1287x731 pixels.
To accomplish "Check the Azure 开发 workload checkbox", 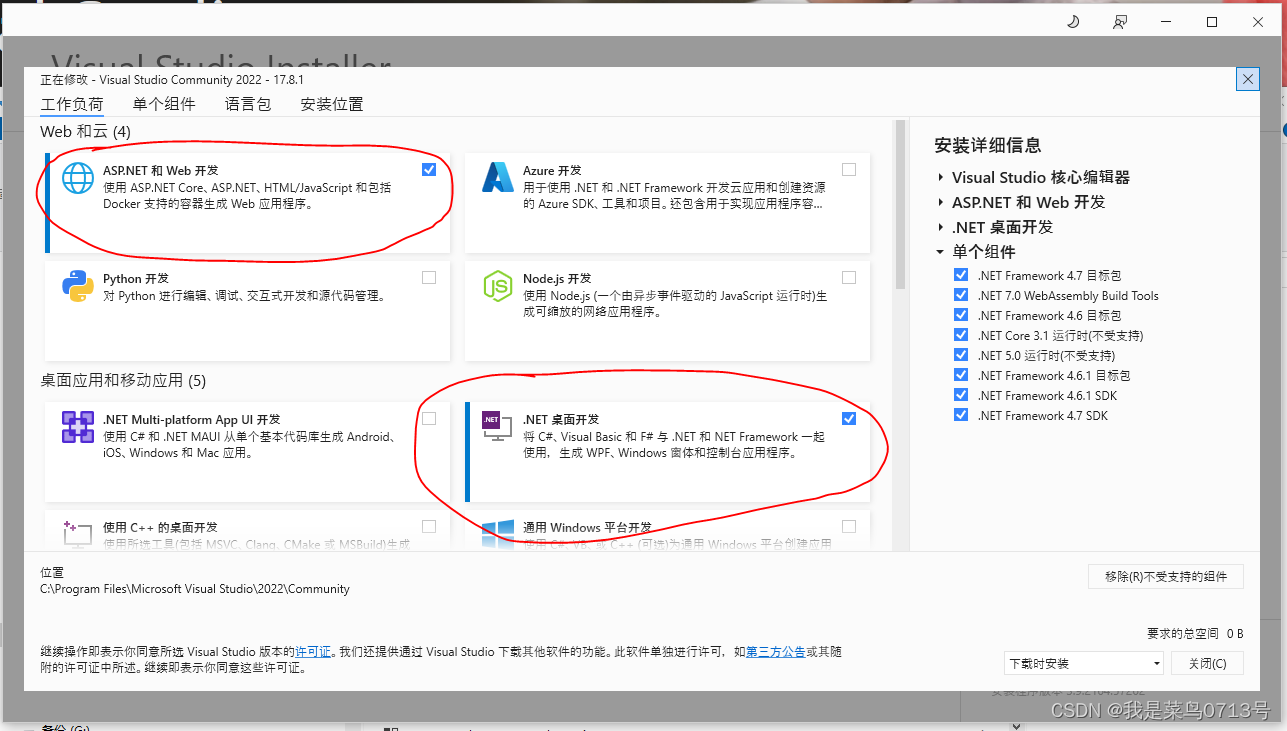I will [x=849, y=169].
